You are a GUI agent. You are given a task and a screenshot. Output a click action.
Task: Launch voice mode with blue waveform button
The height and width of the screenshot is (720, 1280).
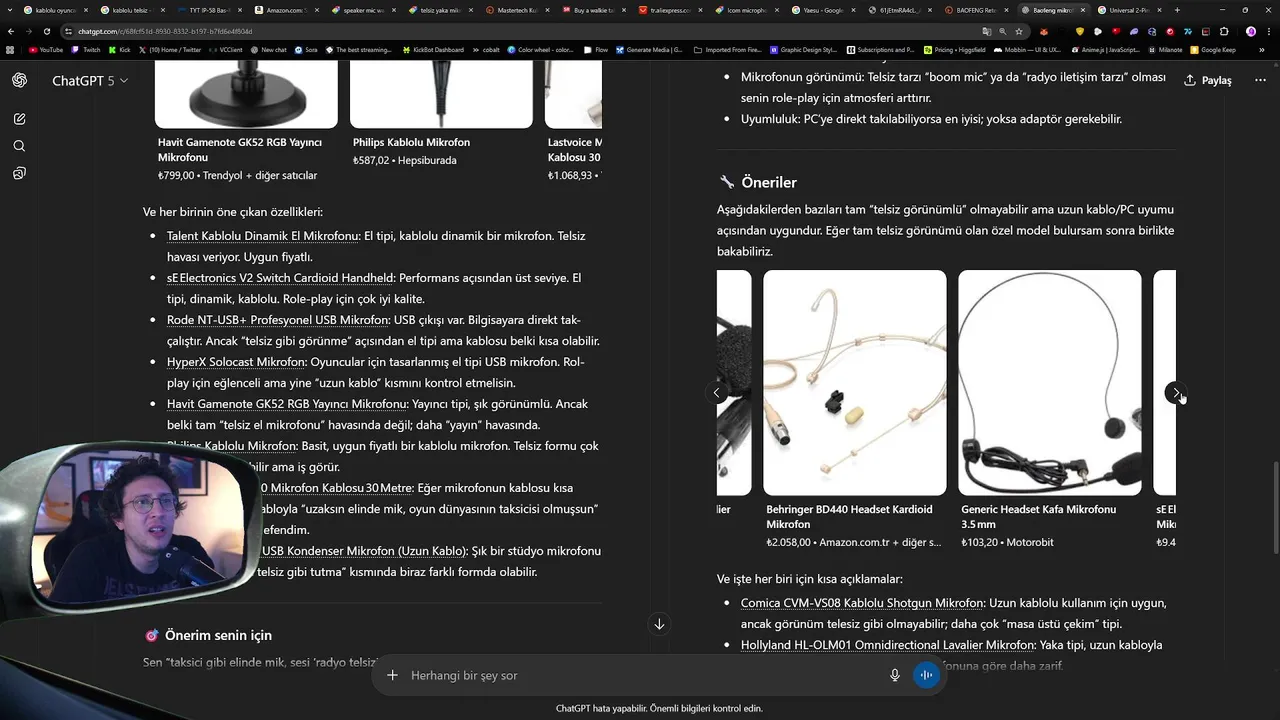coord(926,675)
